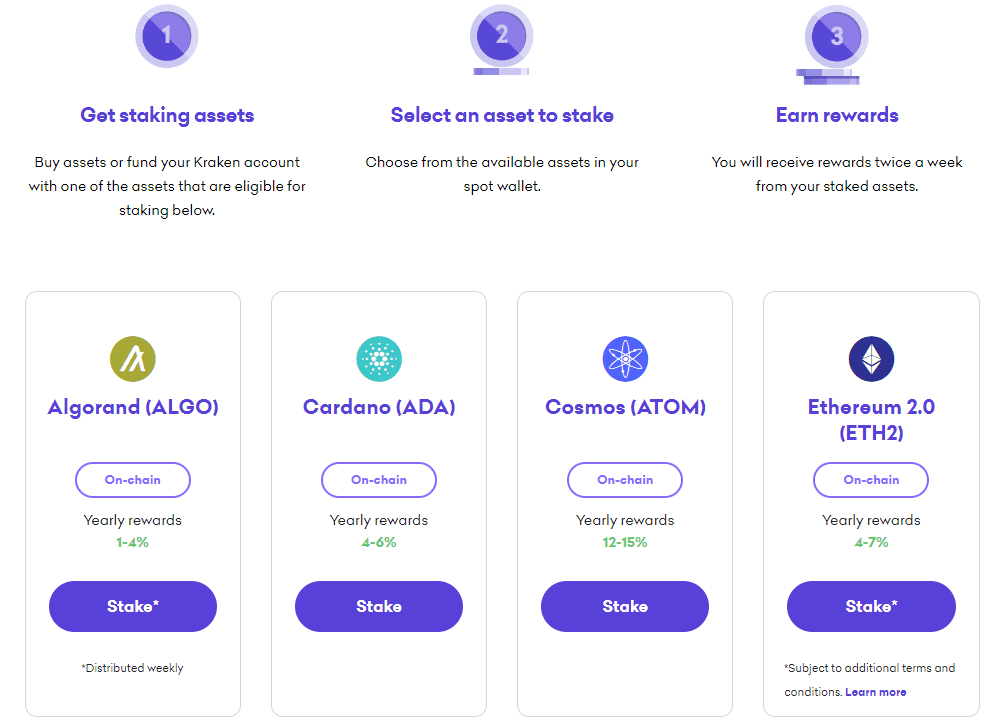This screenshot has width=1001, height=726.
Task: Click the Cardano (ADA) heading
Action: (x=379, y=407)
